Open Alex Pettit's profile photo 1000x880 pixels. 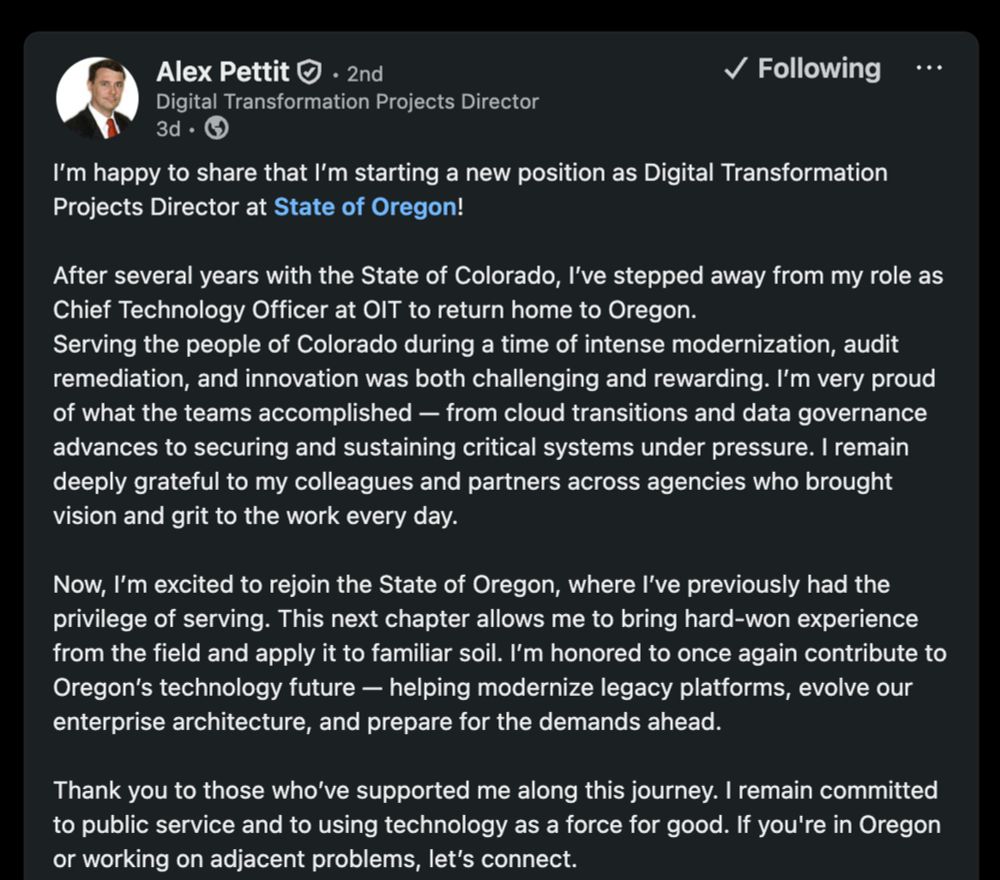click(x=97, y=98)
